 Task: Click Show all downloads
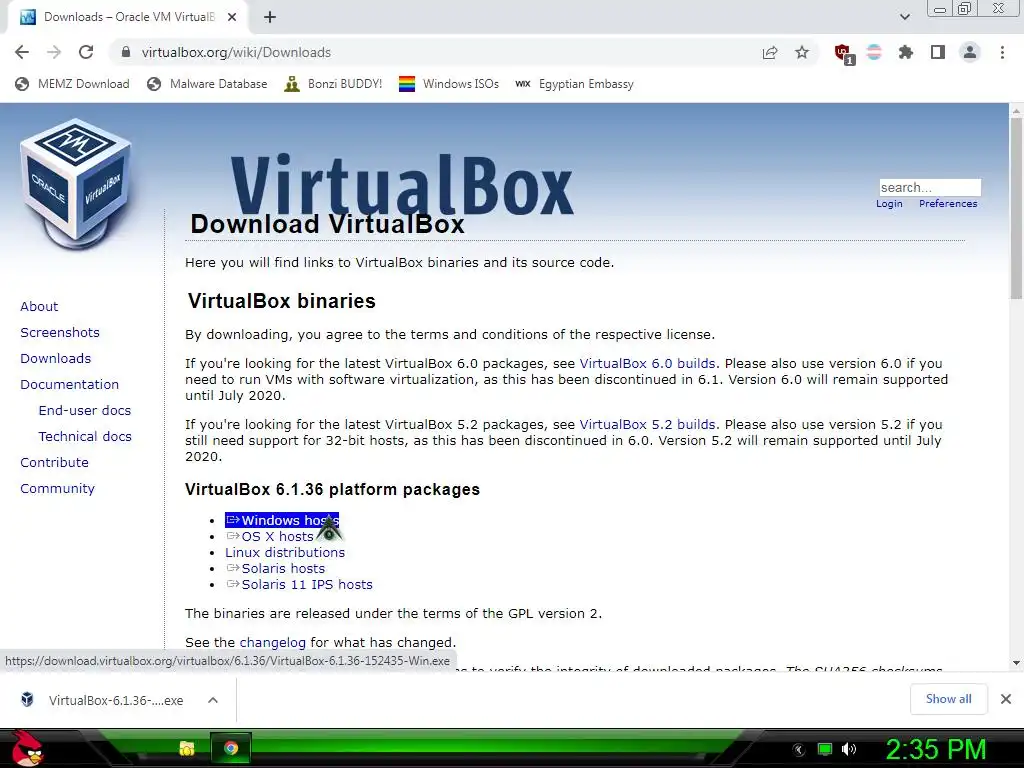(948, 699)
